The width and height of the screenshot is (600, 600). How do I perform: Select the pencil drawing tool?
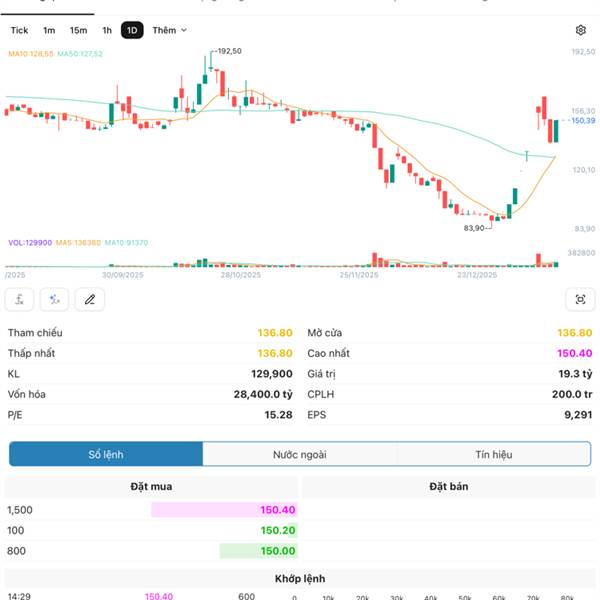click(x=90, y=299)
